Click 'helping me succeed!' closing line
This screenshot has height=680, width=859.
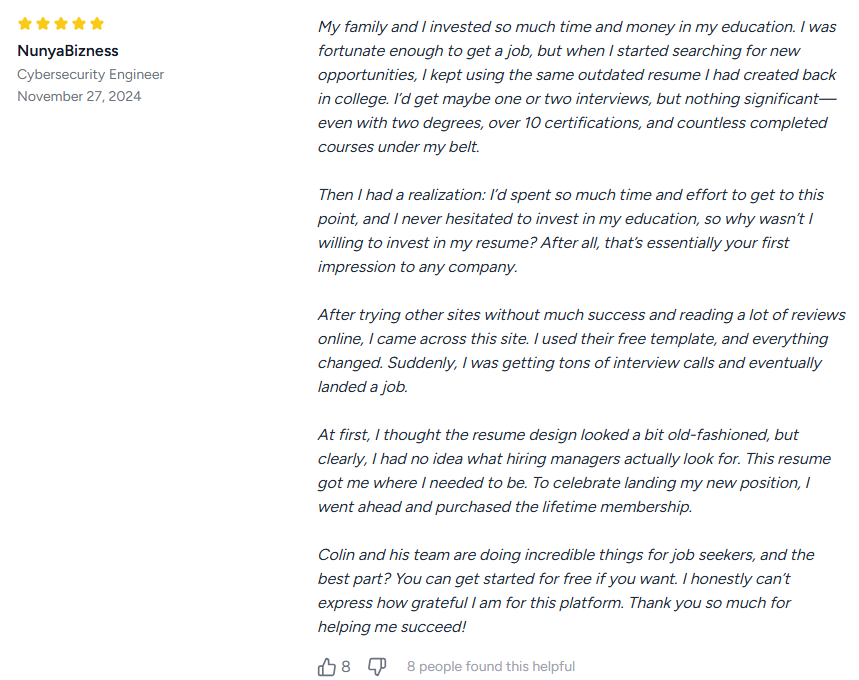392,627
